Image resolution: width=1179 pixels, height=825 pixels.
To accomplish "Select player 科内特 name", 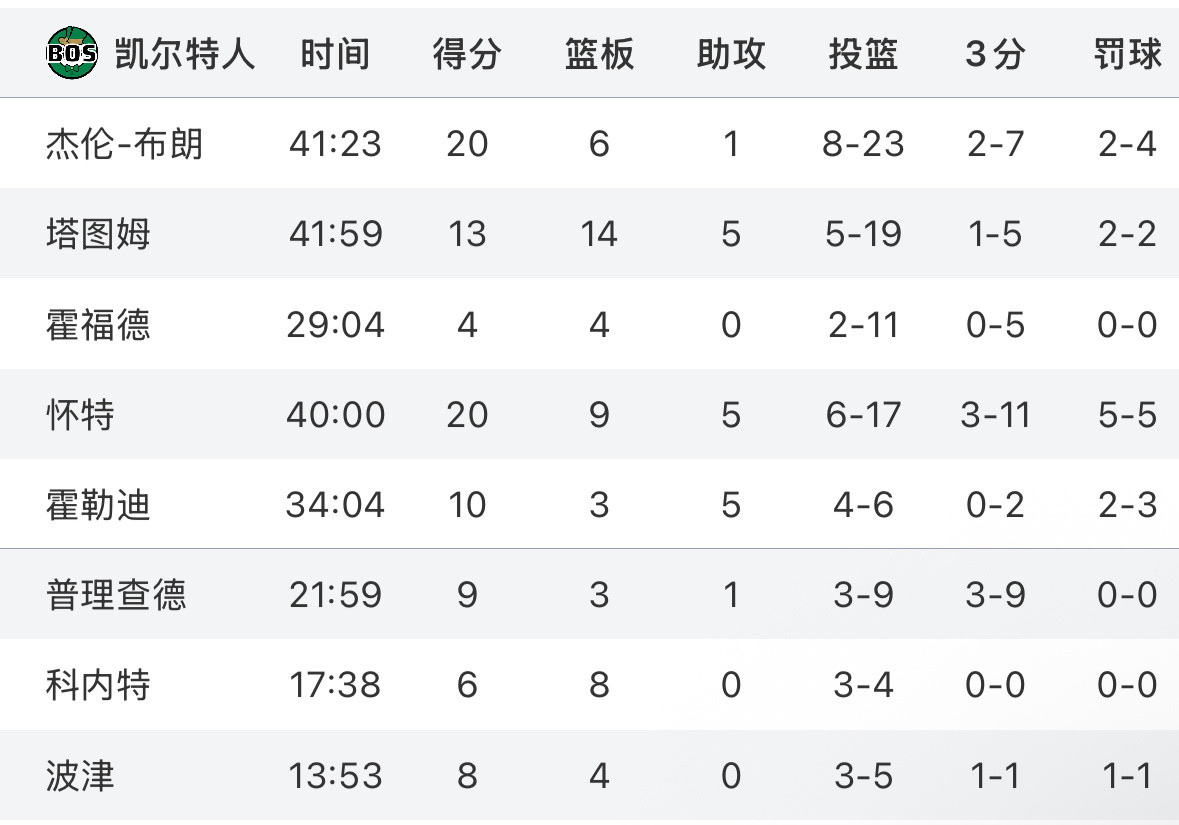I will click(98, 684).
